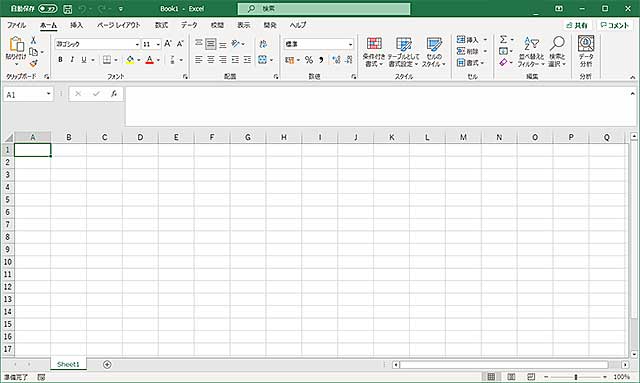Open the number format dropdown
Viewport: 640px width, 383px height.
coord(350,44)
